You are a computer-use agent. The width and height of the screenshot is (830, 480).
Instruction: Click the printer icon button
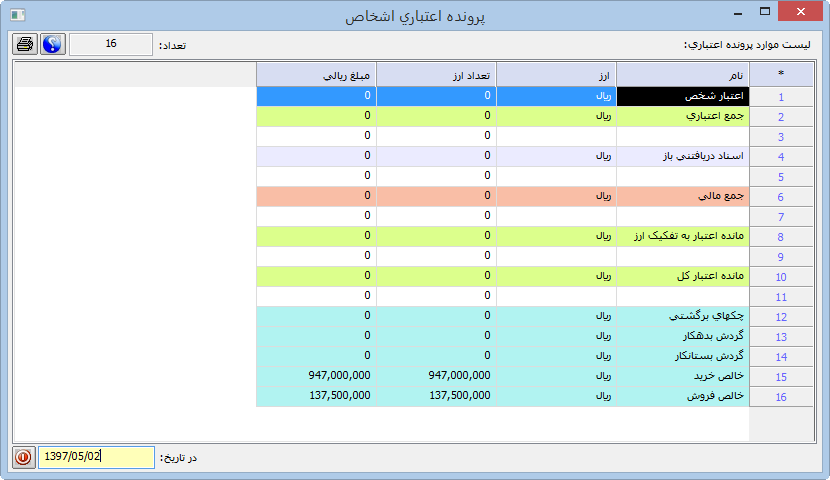(x=25, y=44)
